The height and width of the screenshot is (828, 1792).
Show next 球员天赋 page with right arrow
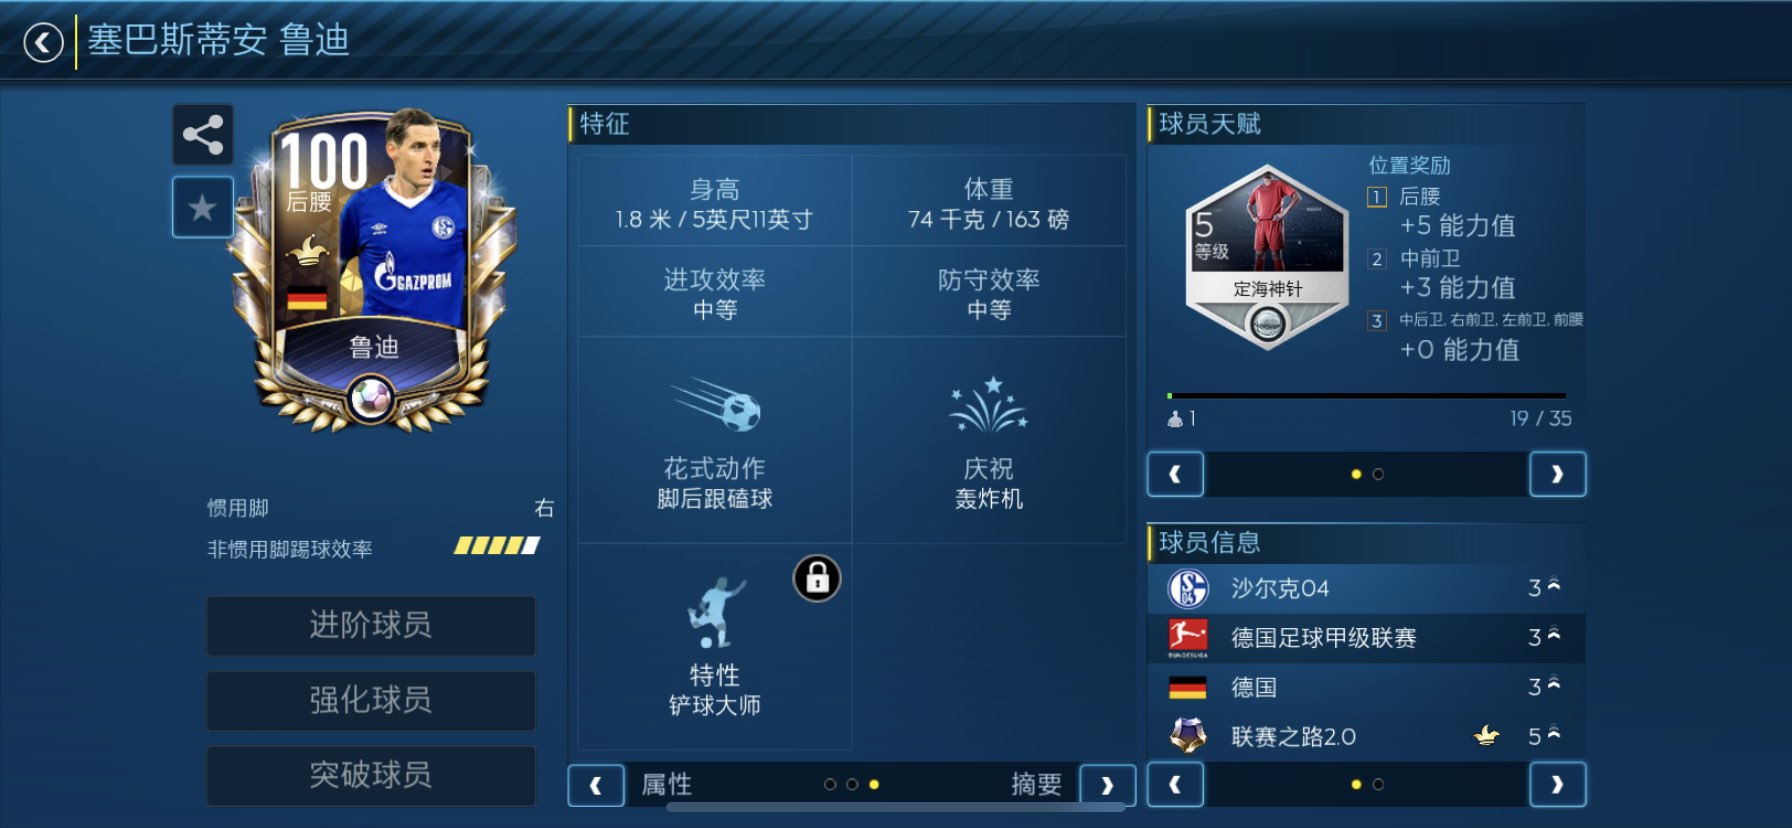(x=1557, y=474)
